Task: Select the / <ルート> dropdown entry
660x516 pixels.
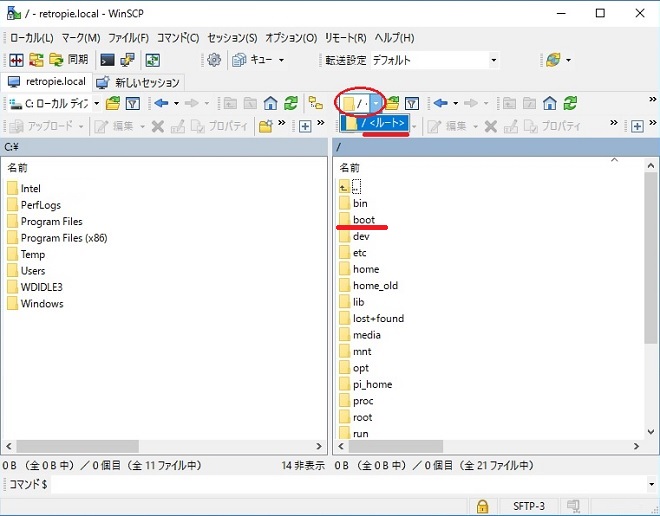Action: coord(375,123)
